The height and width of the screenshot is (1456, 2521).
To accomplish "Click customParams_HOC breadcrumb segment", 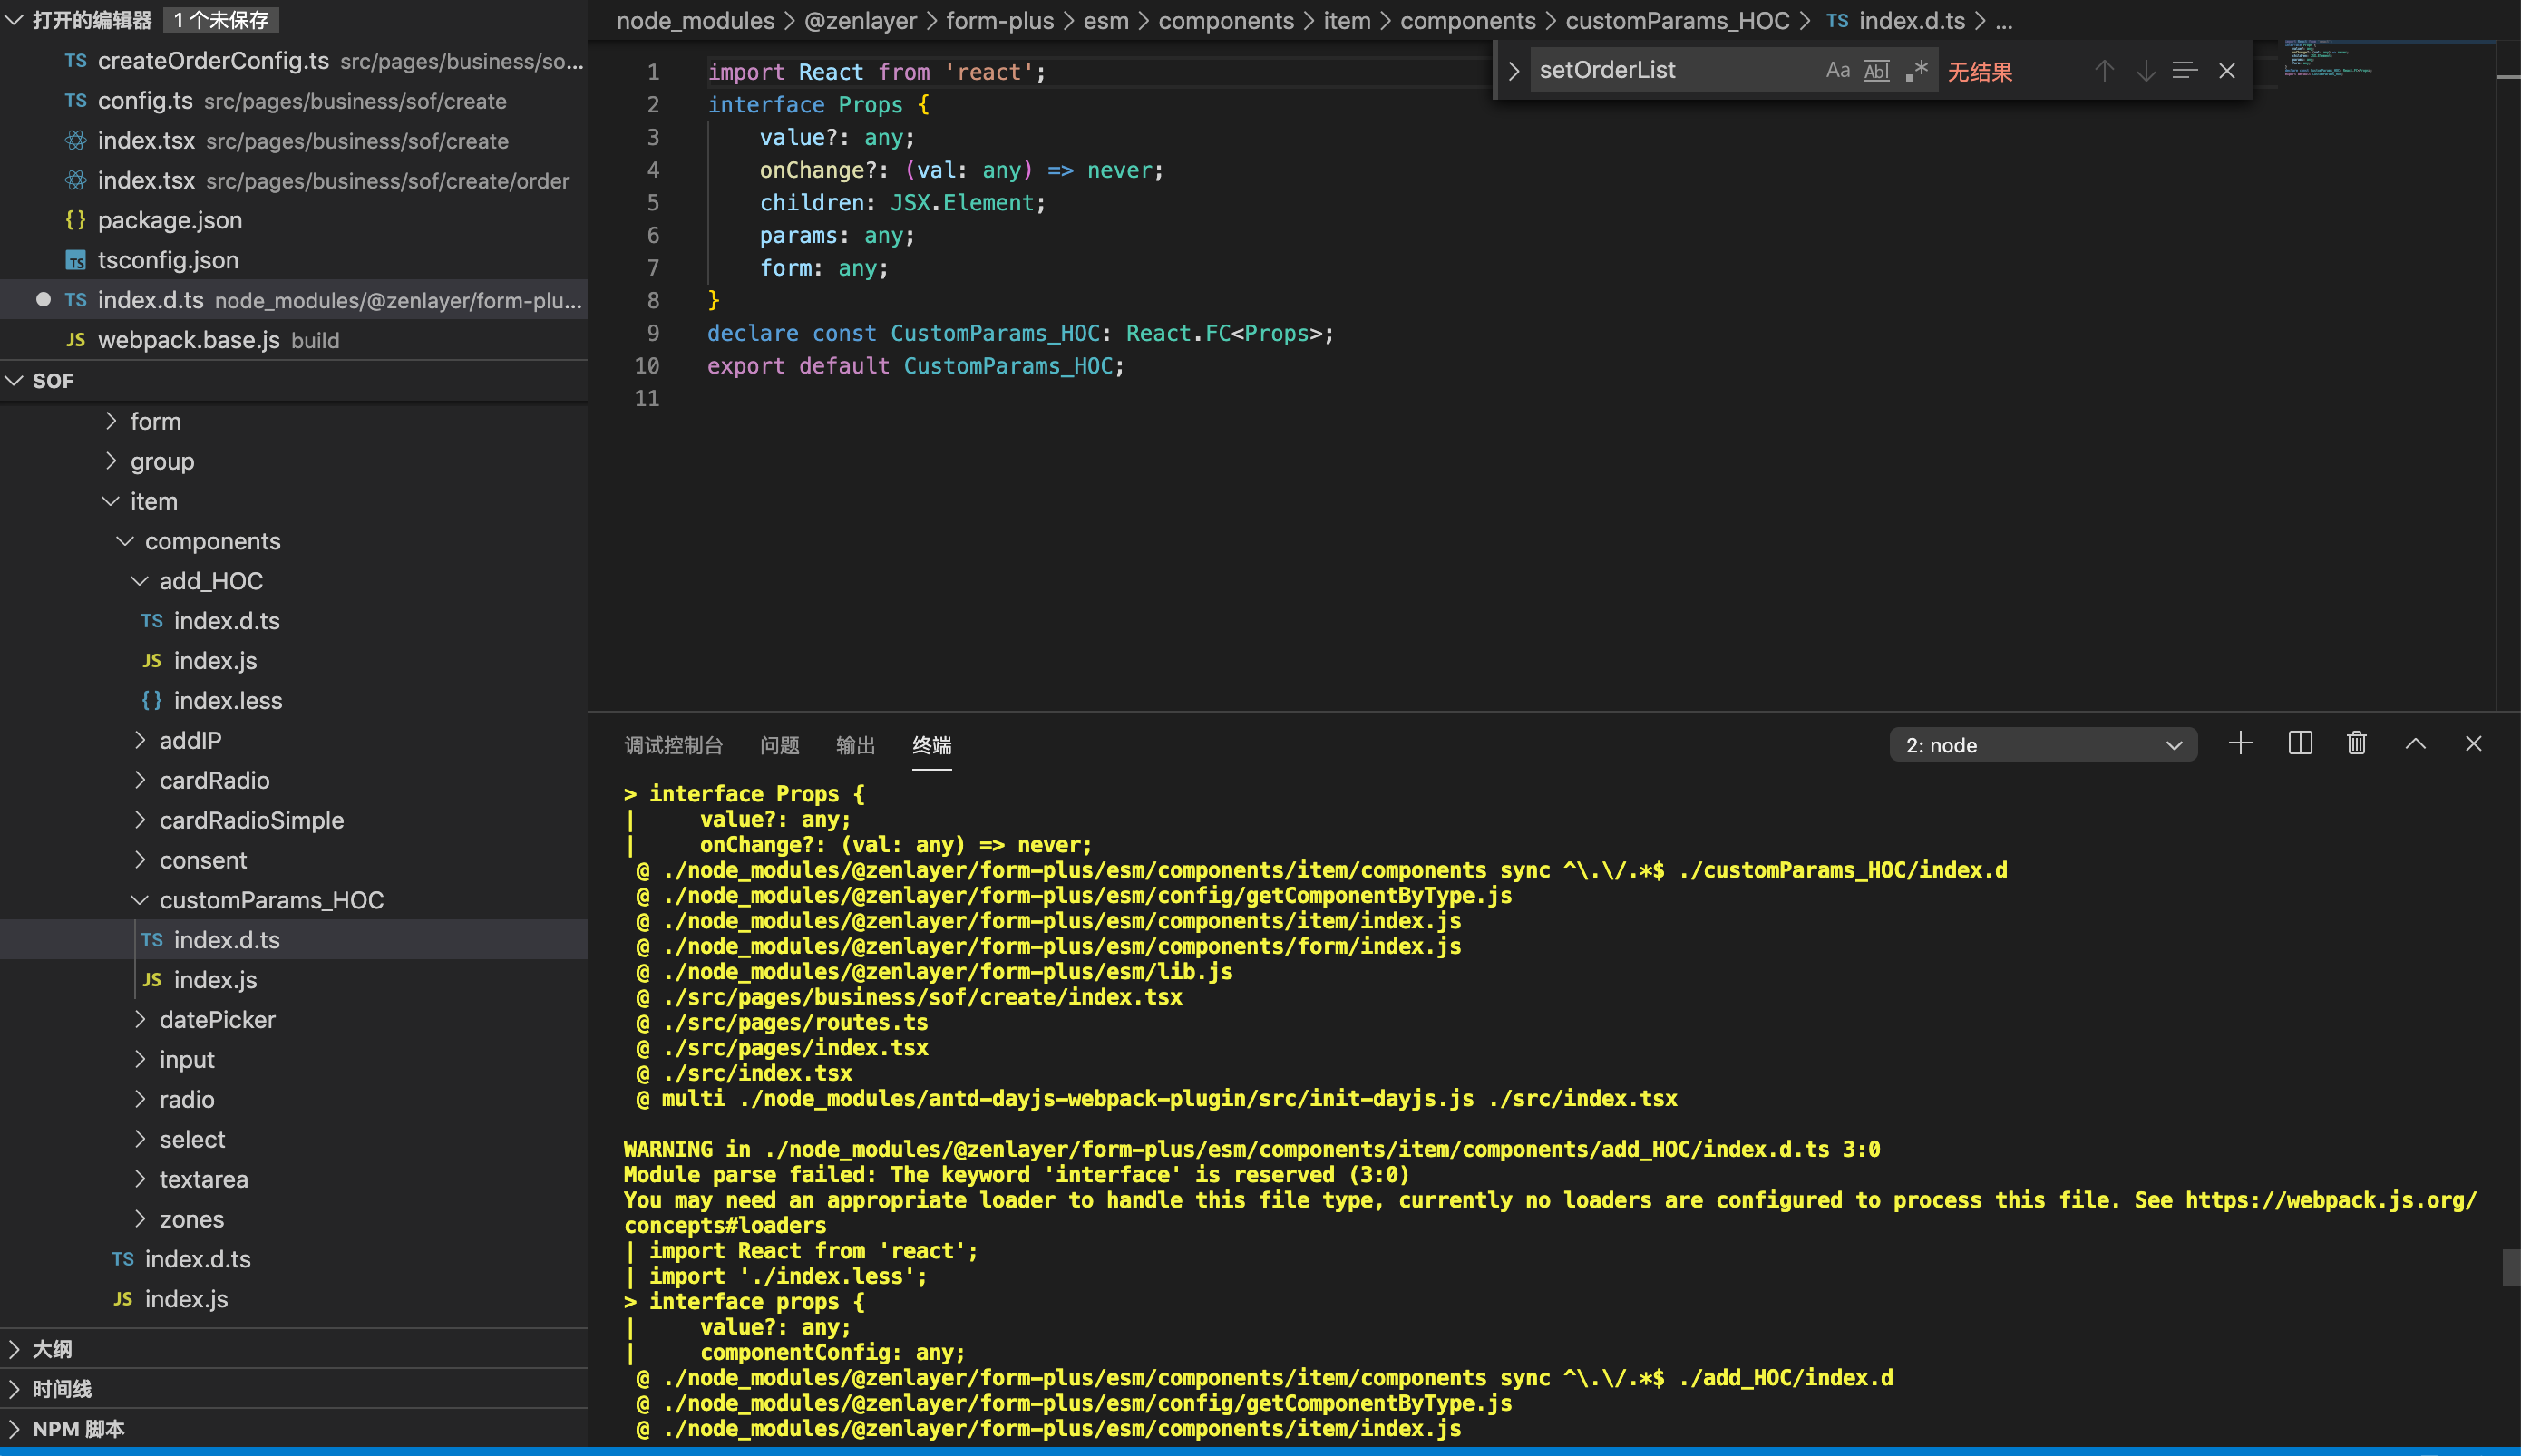I will click(1677, 20).
